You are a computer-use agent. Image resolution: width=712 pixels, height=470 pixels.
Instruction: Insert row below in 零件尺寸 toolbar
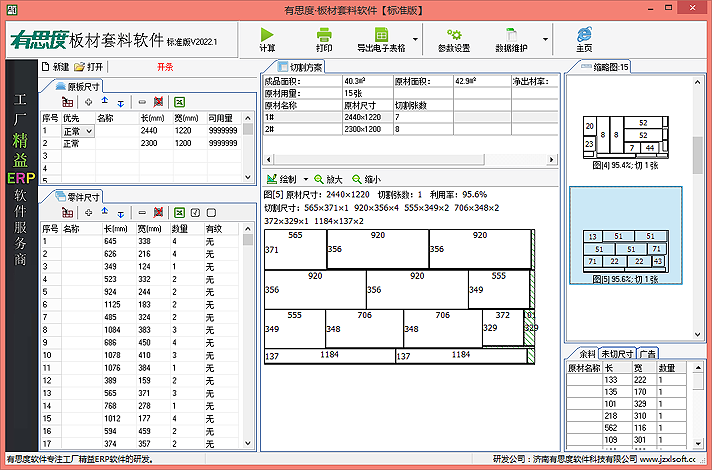click(120, 213)
